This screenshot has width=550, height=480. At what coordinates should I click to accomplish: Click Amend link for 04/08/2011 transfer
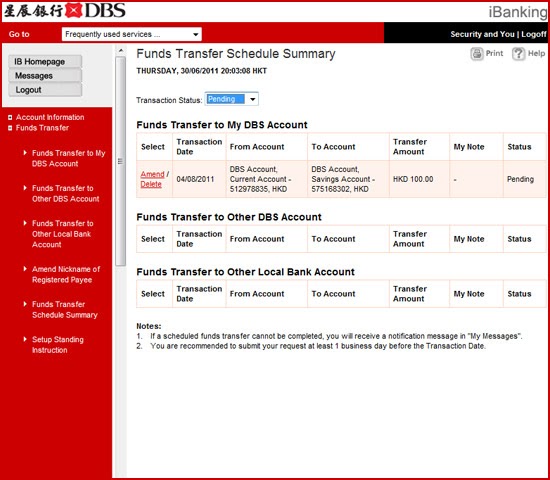point(152,174)
